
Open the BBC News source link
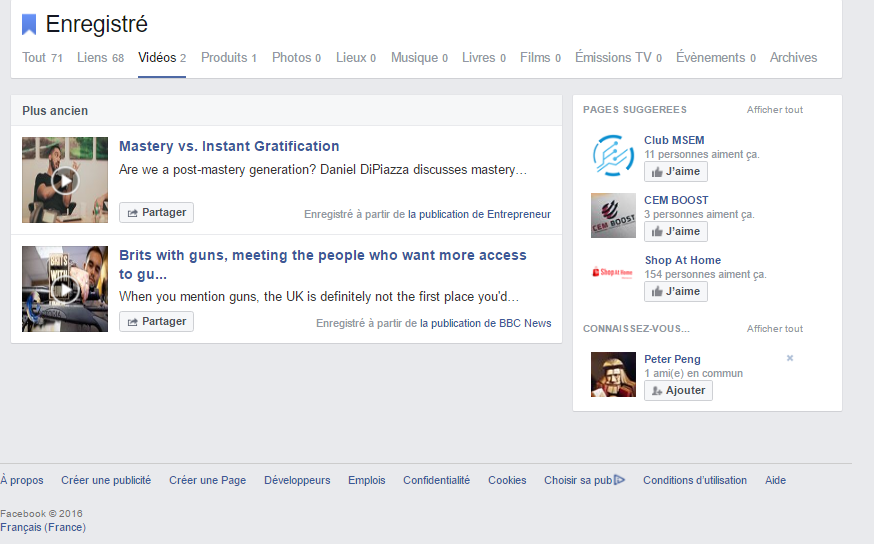524,323
